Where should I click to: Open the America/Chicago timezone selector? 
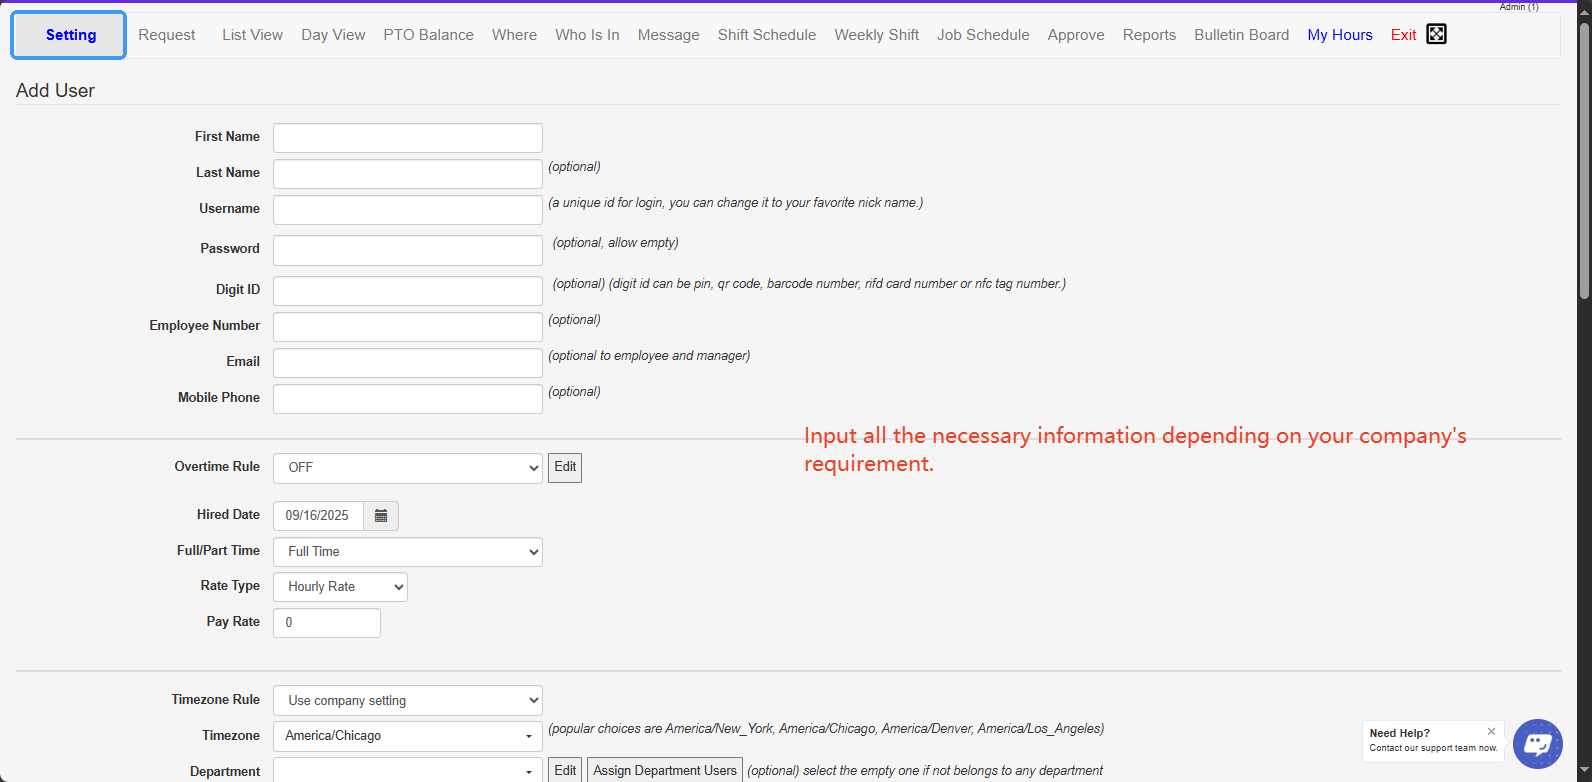[407, 736]
